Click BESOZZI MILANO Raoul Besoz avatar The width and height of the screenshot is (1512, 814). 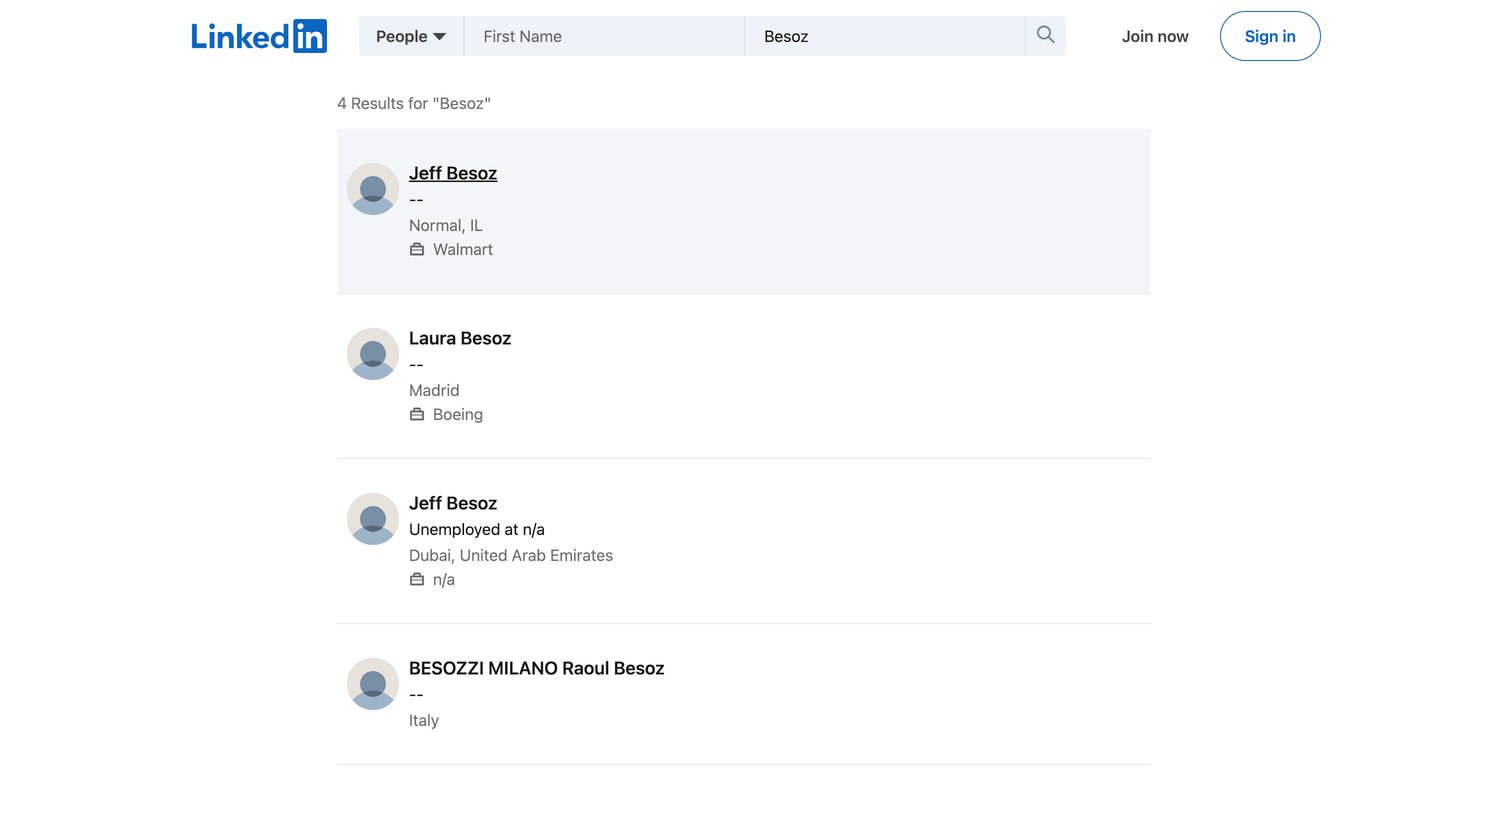373,684
